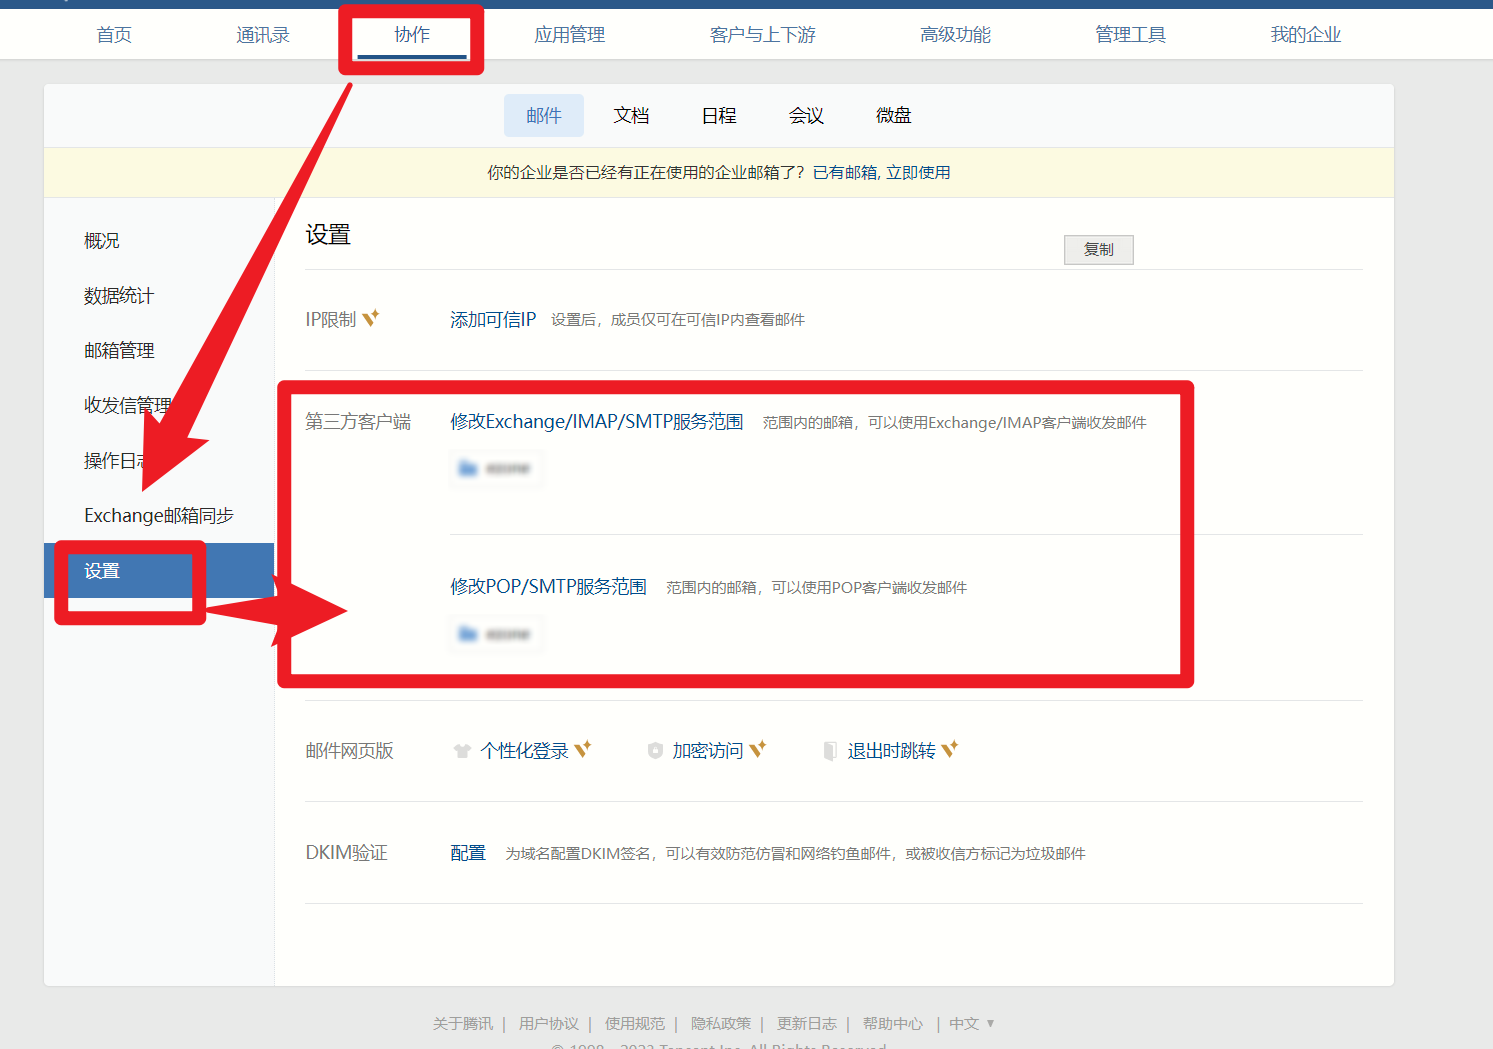1493x1049 pixels.
Task: Click the lock icon beside 加密访问
Action: [656, 750]
